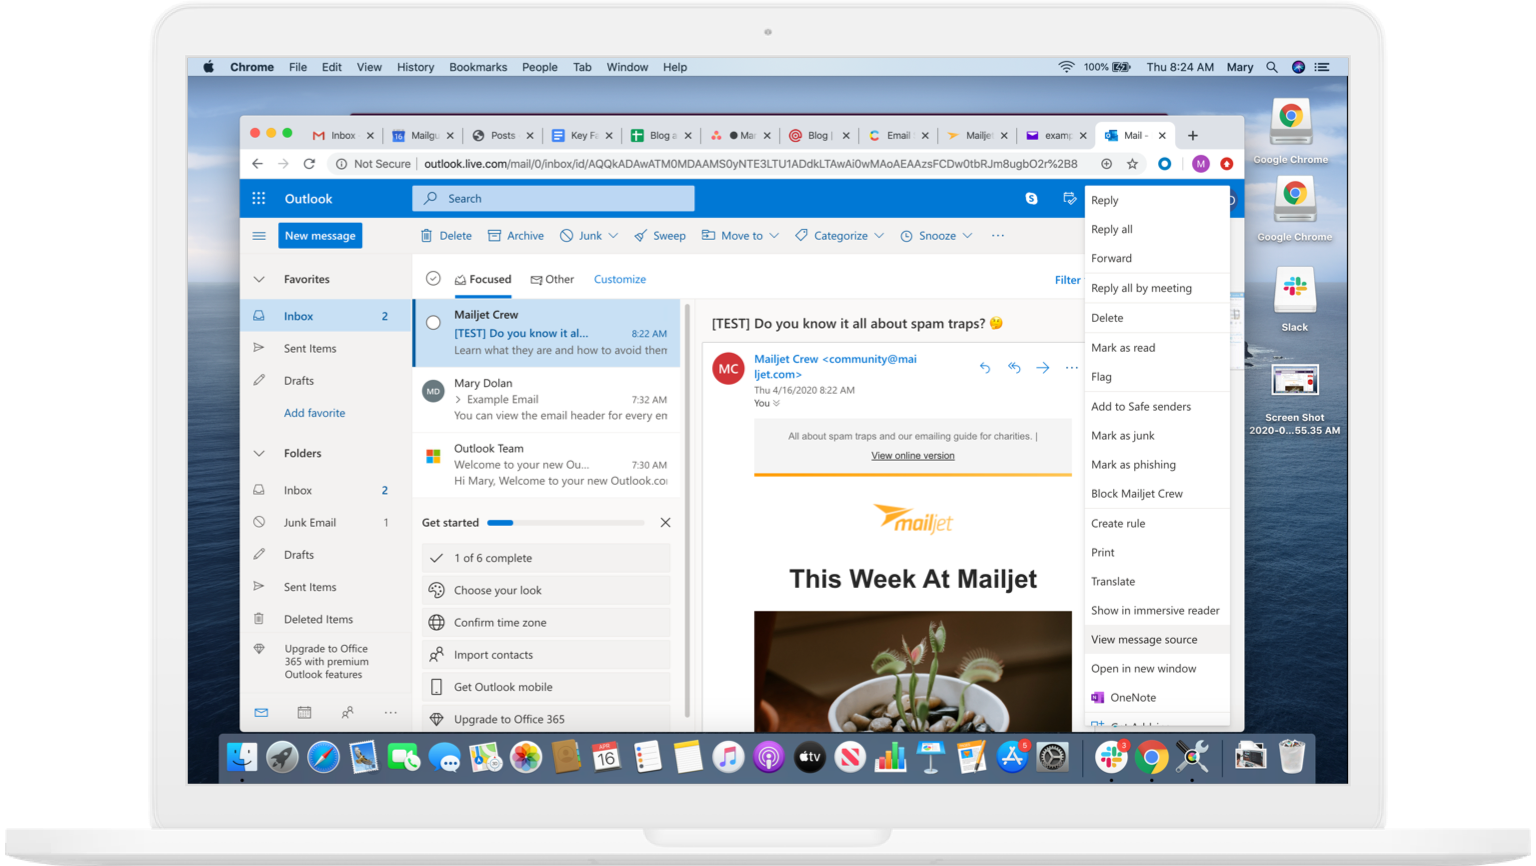The image size is (1536, 866).
Task: Click the reply all arrow in the message header
Action: click(1014, 368)
